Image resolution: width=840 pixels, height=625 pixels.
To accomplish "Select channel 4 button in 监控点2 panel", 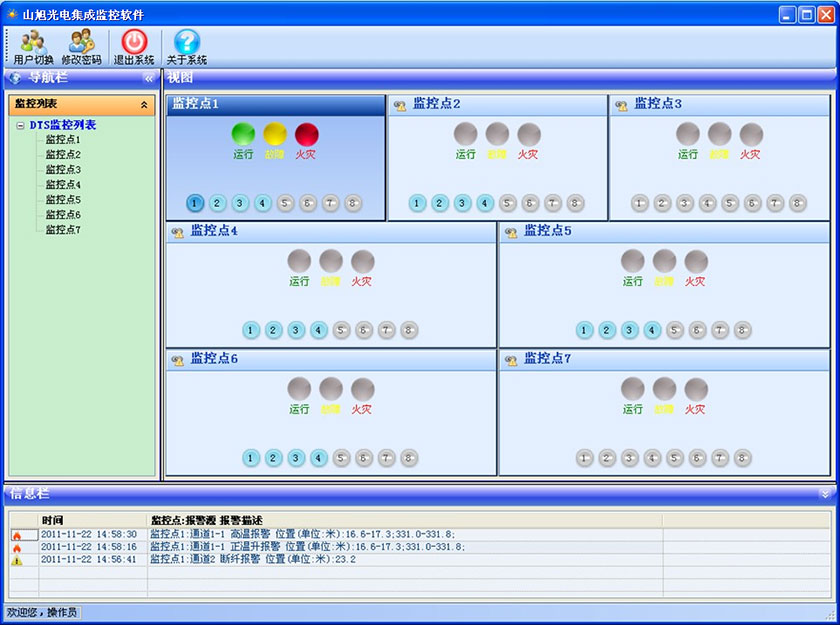I will (485, 203).
